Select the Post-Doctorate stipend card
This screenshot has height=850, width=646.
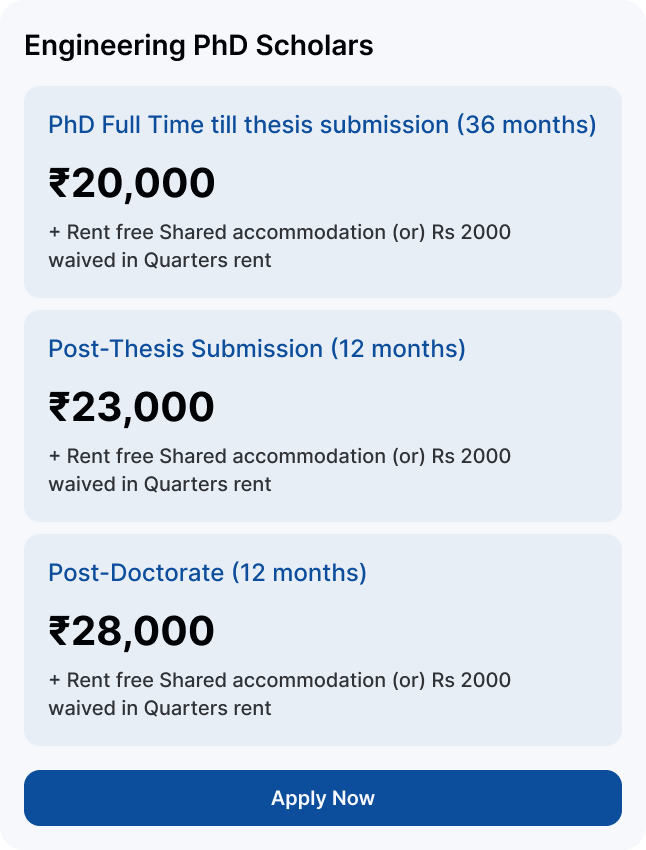tap(323, 640)
